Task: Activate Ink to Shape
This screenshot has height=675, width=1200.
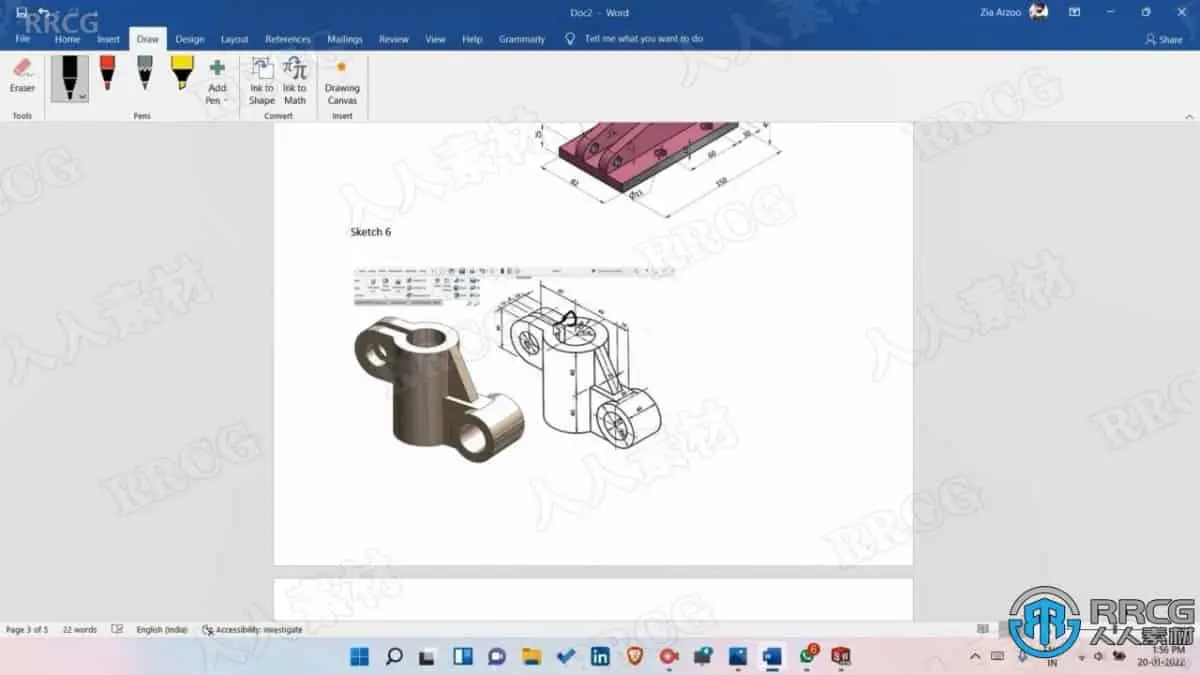Action: click(262, 81)
